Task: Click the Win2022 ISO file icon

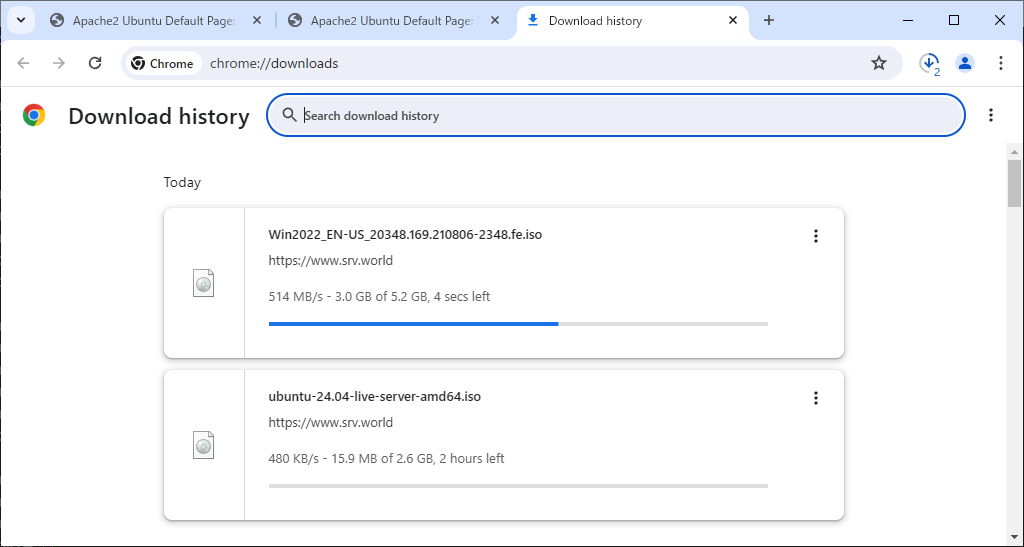Action: (x=203, y=283)
